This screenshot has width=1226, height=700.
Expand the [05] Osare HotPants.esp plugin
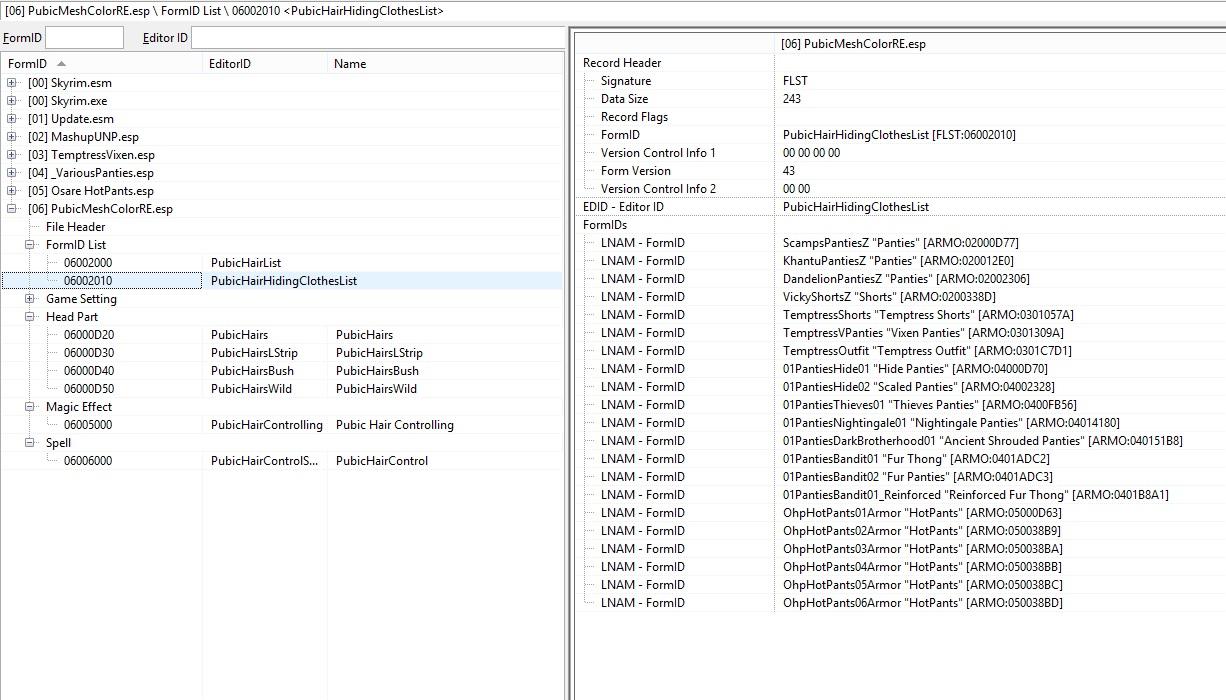[x=12, y=191]
